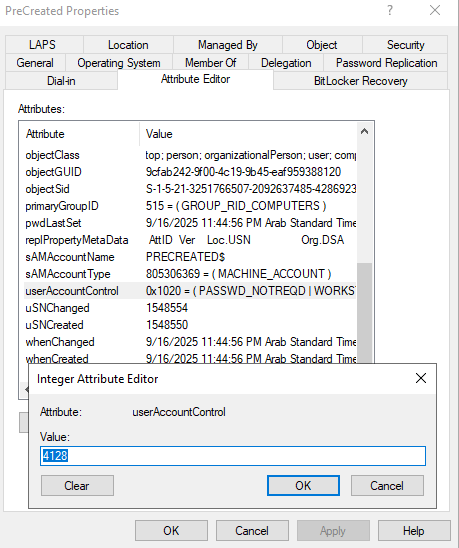Viewport: 459px width, 548px height.
Task: Select the userAccountControl attribute row
Action: pos(190,291)
